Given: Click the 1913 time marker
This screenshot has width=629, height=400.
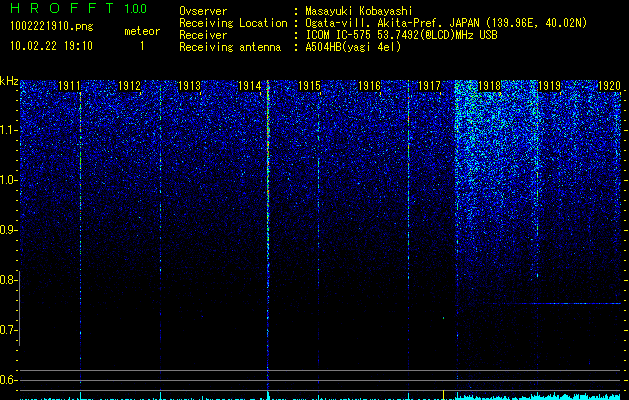Looking at the screenshot, I should pos(189,86).
